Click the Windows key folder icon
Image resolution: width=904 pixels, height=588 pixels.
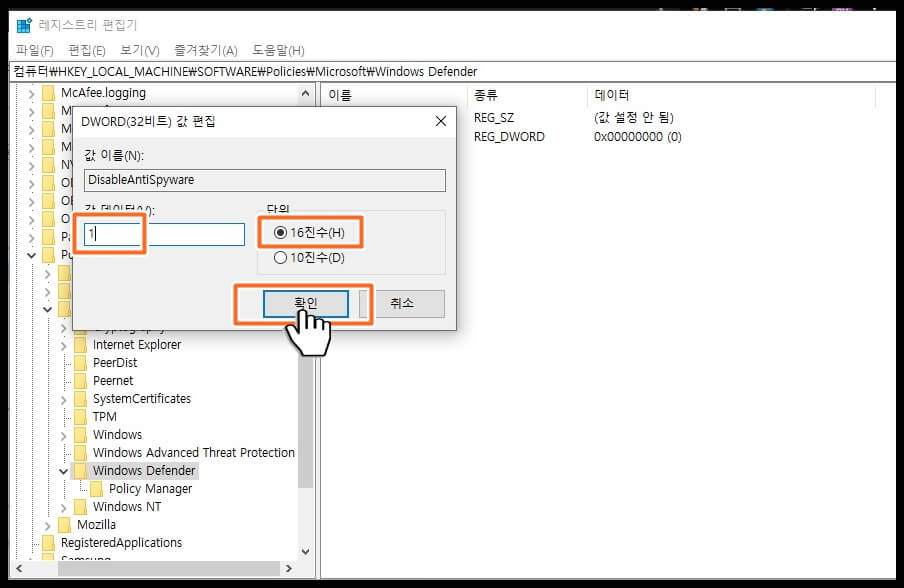click(81, 435)
